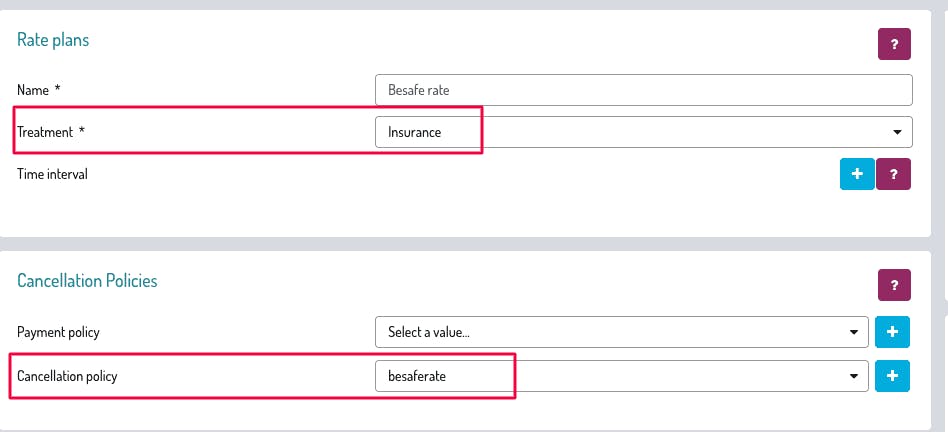Image resolution: width=948 pixels, height=432 pixels.
Task: Click the Payment policy label
Action: point(58,332)
